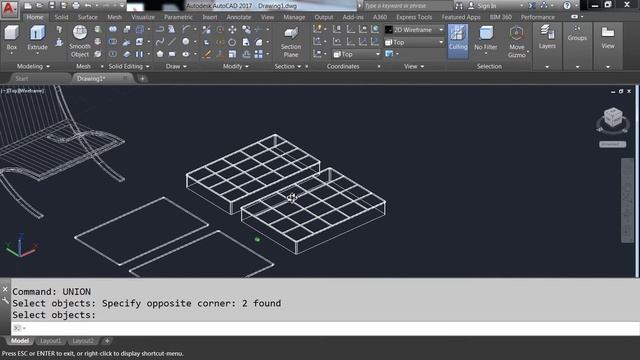Viewport: 640px width, 360px height.
Task: Click the command line input field
Action: pyautogui.click(x=325, y=328)
